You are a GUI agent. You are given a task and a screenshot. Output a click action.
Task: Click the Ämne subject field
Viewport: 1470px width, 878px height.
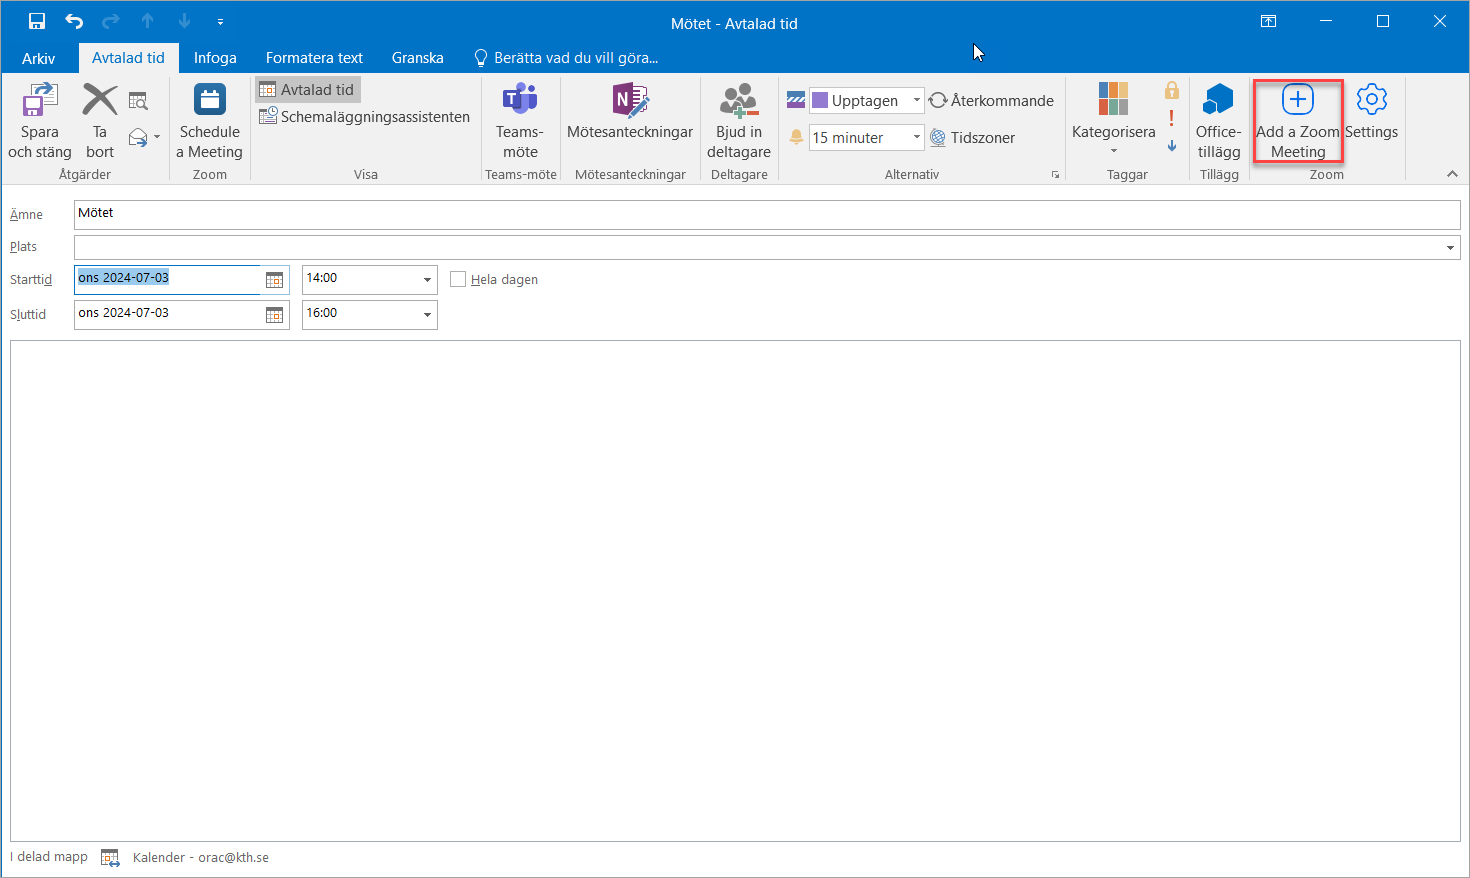[x=766, y=214]
